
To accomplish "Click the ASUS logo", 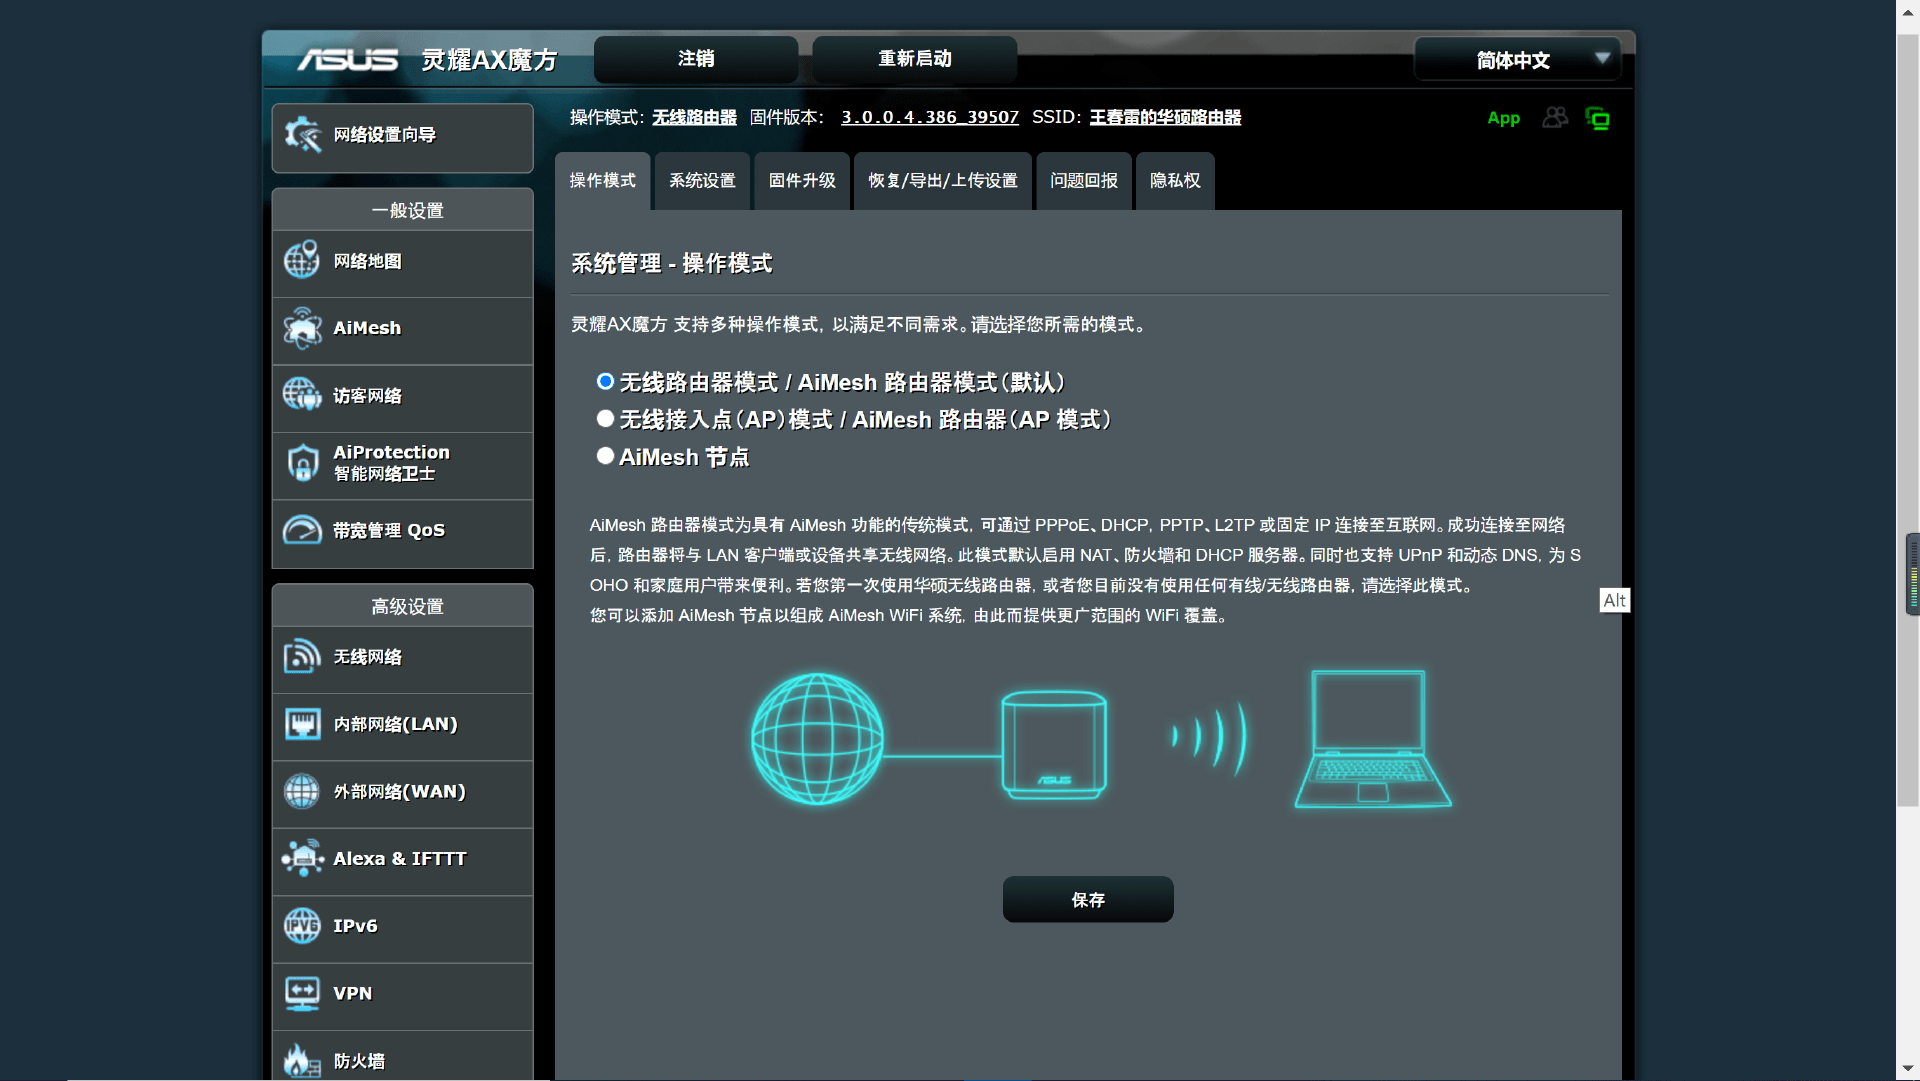I will pyautogui.click(x=348, y=60).
